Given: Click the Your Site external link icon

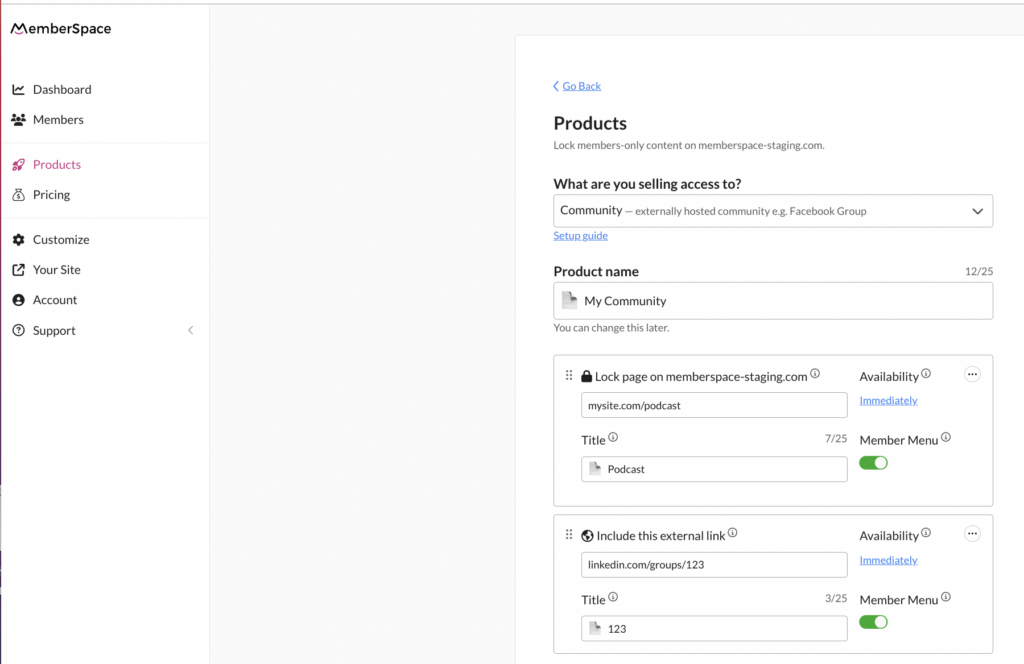Looking at the screenshot, I should click(19, 269).
